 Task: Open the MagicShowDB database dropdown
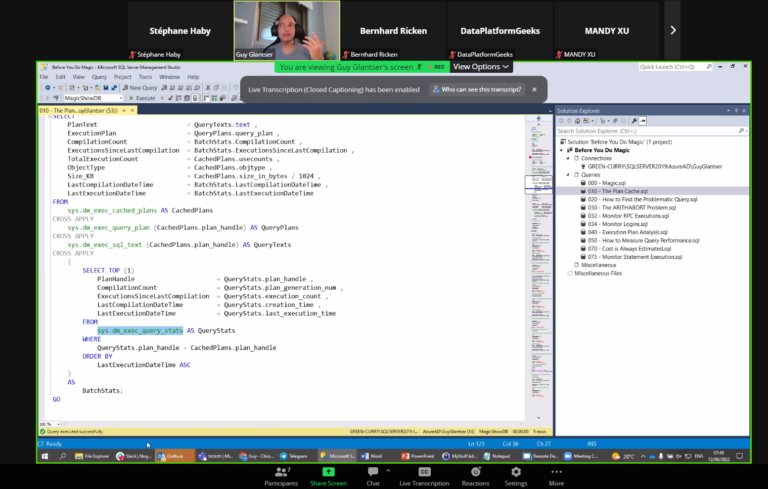[x=122, y=98]
